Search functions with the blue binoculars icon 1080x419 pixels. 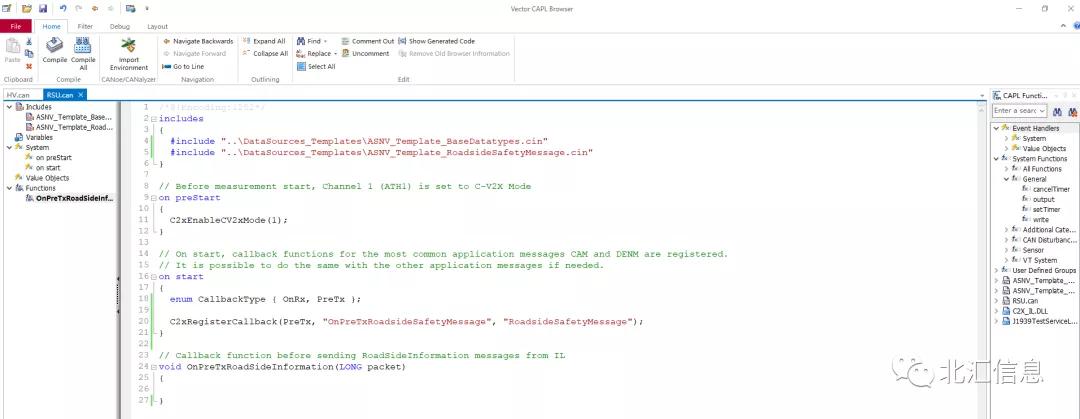1057,111
